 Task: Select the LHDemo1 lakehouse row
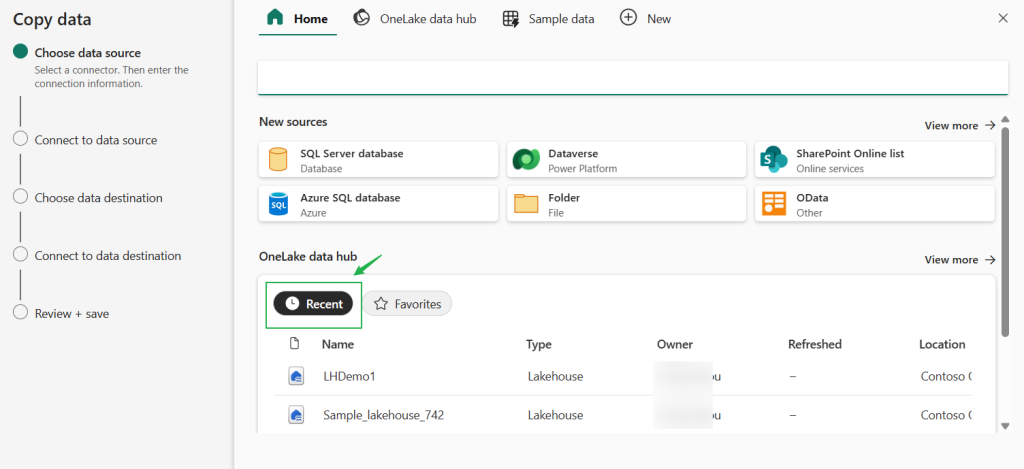pyautogui.click(x=623, y=376)
